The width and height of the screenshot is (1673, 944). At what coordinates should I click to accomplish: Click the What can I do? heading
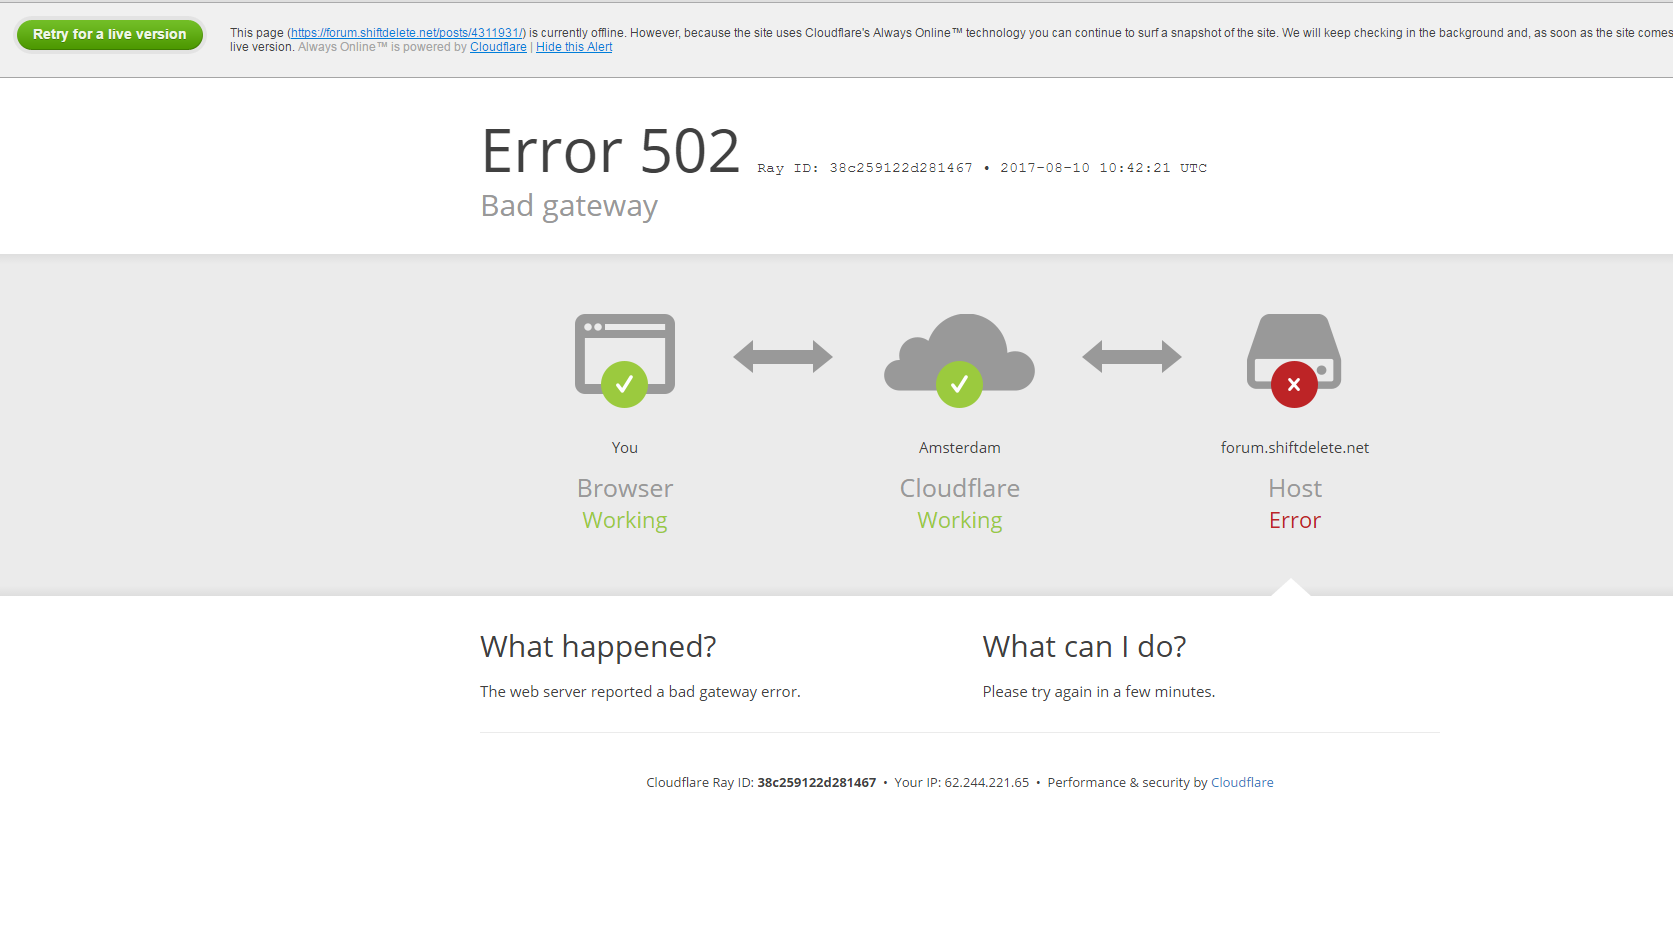1084,647
